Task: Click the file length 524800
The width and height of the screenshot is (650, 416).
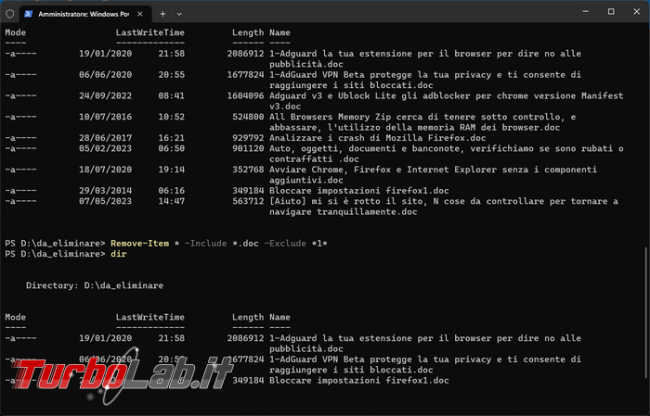Action: point(248,117)
